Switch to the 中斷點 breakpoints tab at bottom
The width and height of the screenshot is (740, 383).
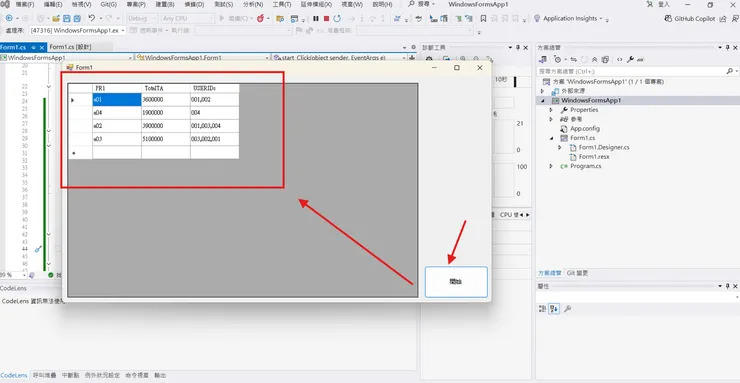[72, 375]
